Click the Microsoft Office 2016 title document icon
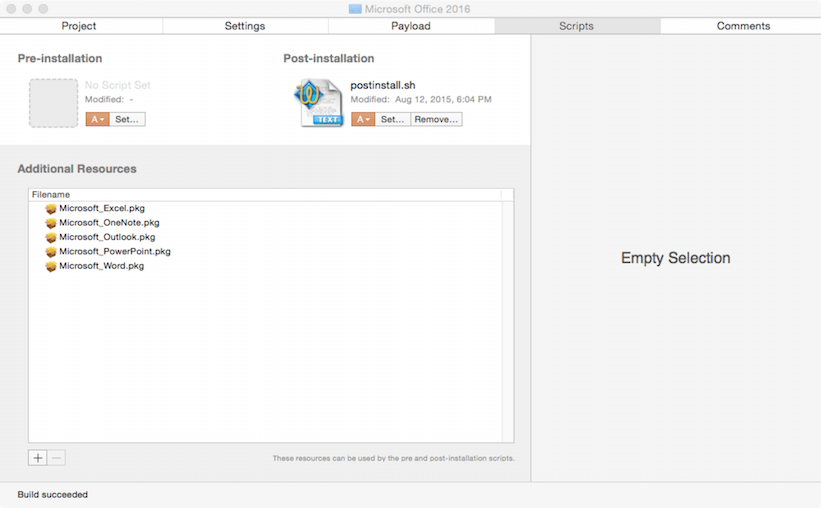Screen dimensions: 821x508 pyautogui.click(x=355, y=9)
